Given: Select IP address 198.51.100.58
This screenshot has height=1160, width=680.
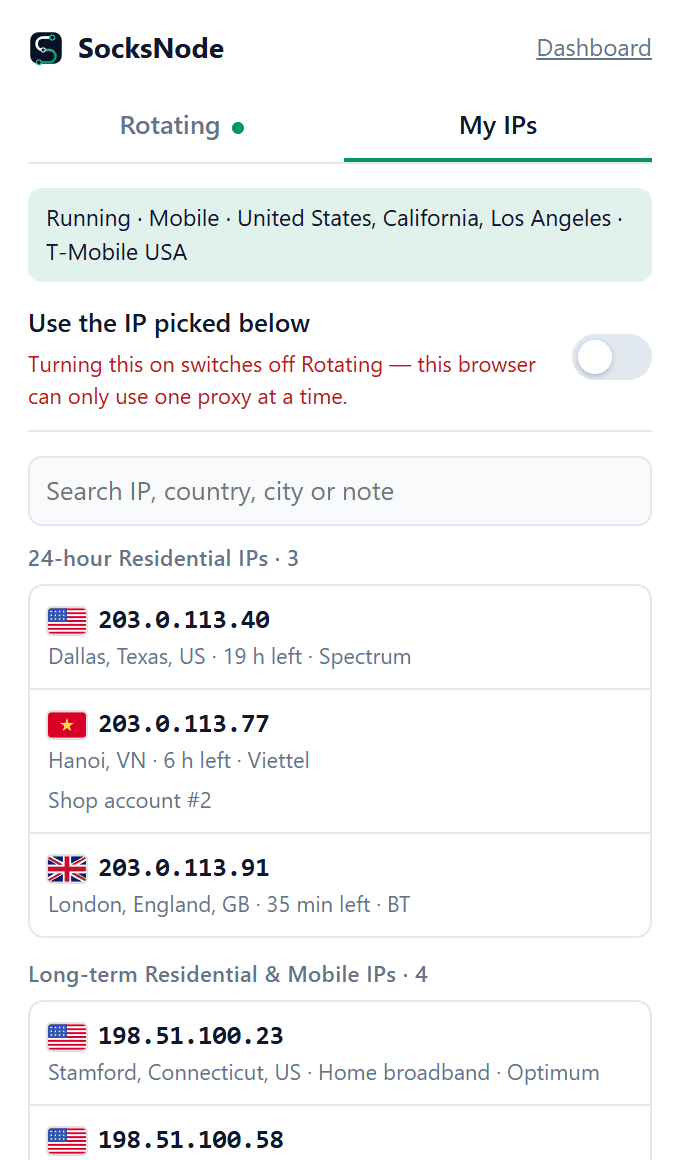Looking at the screenshot, I should pos(191,1140).
